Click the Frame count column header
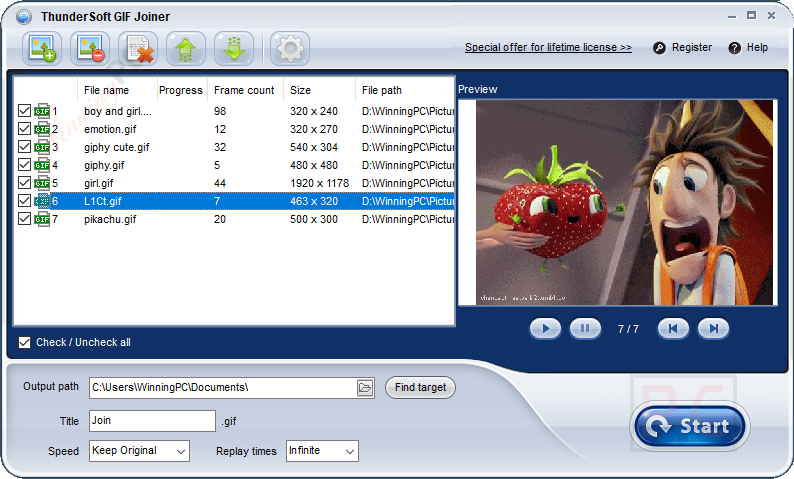This screenshot has width=794, height=479. [244, 90]
